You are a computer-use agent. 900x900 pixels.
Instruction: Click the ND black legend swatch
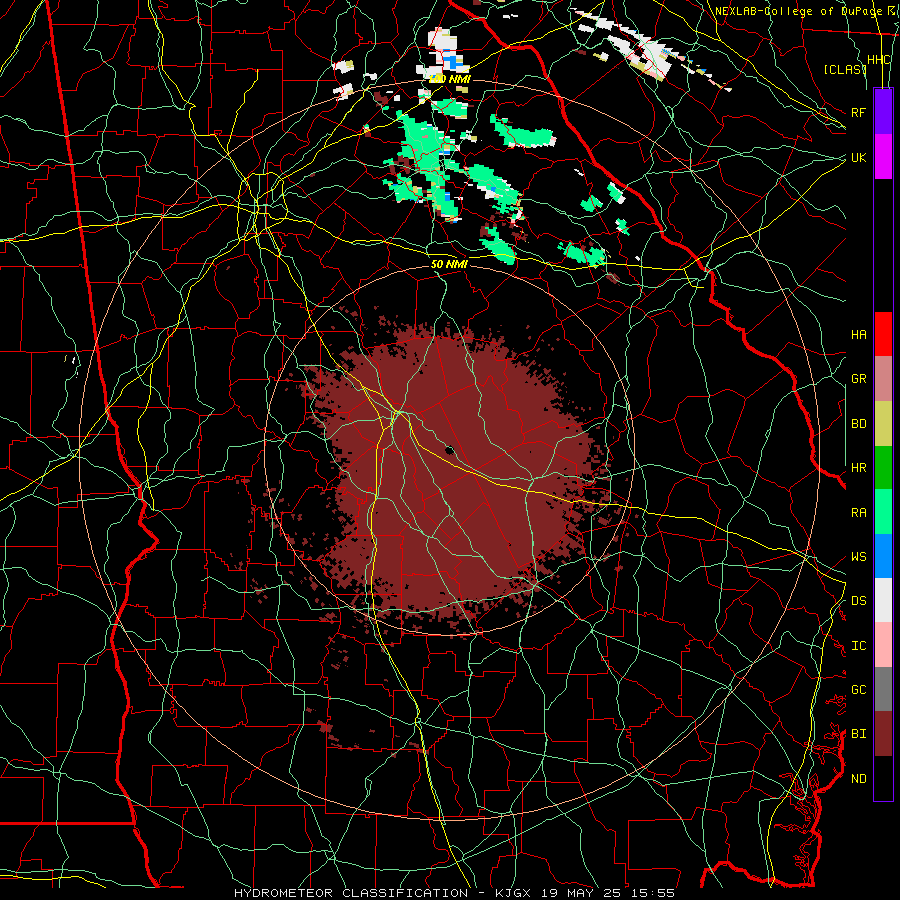click(x=883, y=778)
